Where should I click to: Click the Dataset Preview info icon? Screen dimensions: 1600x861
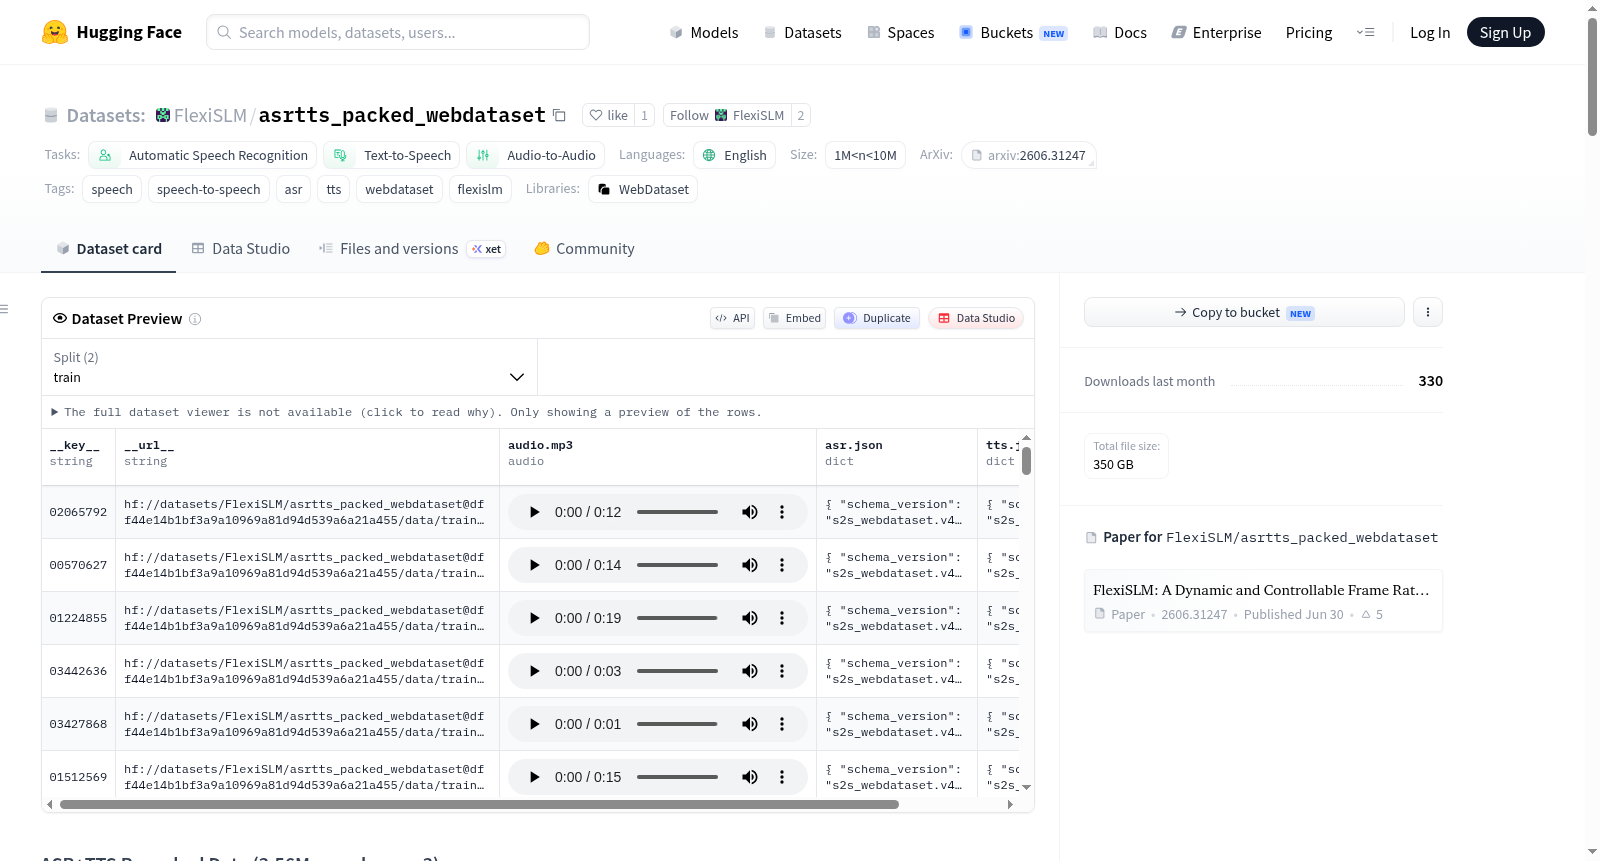point(195,319)
